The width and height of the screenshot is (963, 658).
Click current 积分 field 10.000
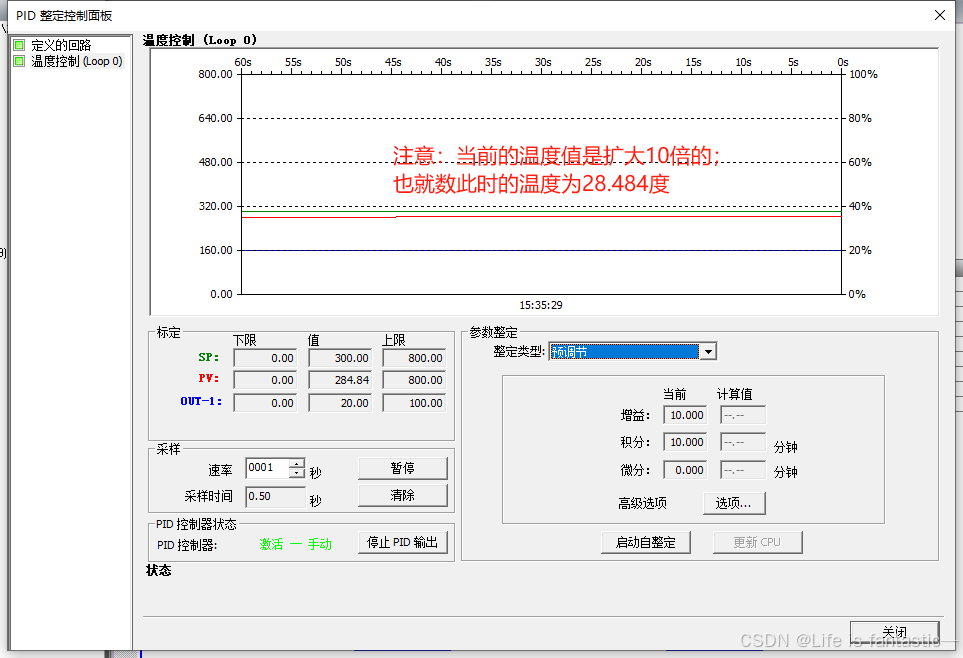pyautogui.click(x=685, y=442)
